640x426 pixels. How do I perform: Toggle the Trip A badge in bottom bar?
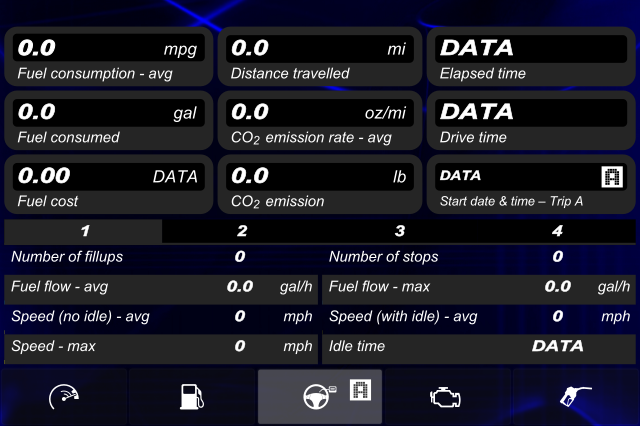tap(360, 389)
